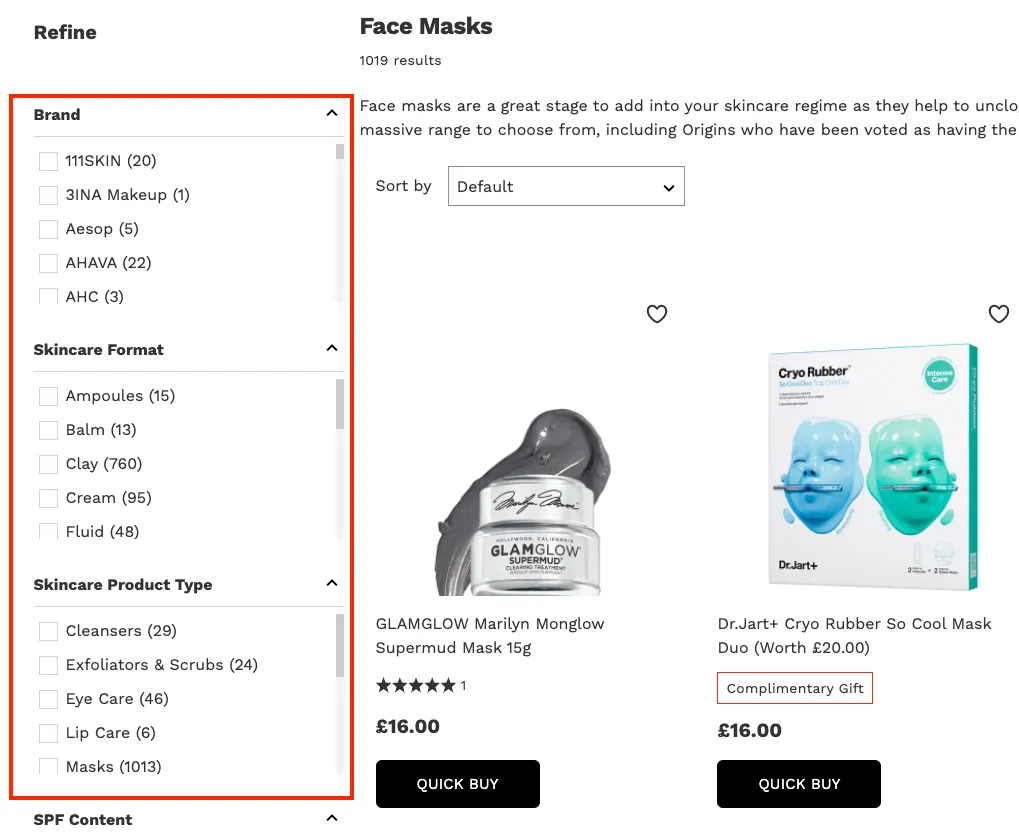This screenshot has height=836, width=1019.
Task: Open the Sort by dropdown
Action: [566, 186]
